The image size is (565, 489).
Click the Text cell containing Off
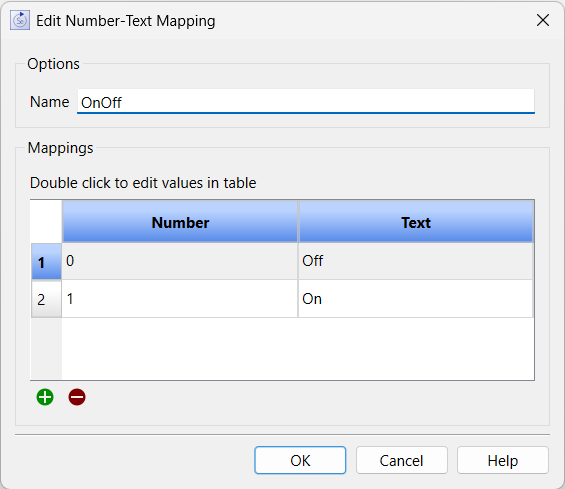click(415, 261)
